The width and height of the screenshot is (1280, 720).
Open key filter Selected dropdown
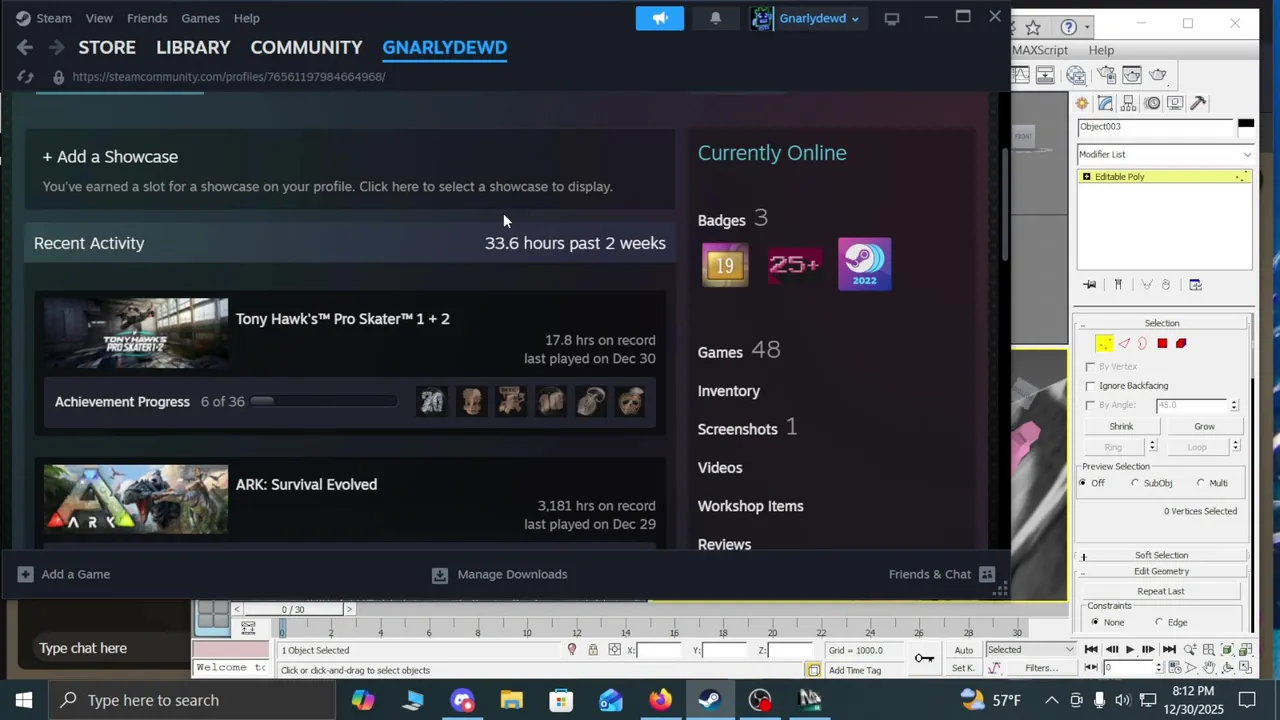click(1030, 650)
